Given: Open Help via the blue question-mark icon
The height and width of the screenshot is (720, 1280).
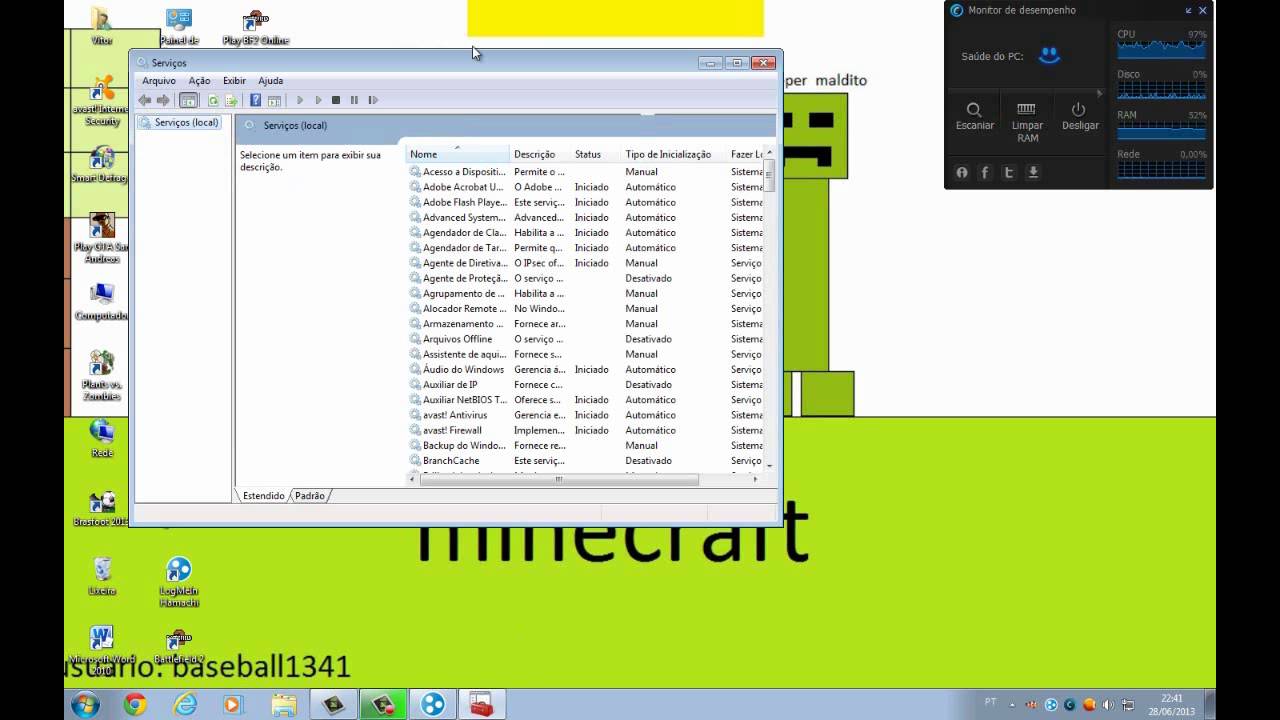Looking at the screenshot, I should [x=255, y=100].
